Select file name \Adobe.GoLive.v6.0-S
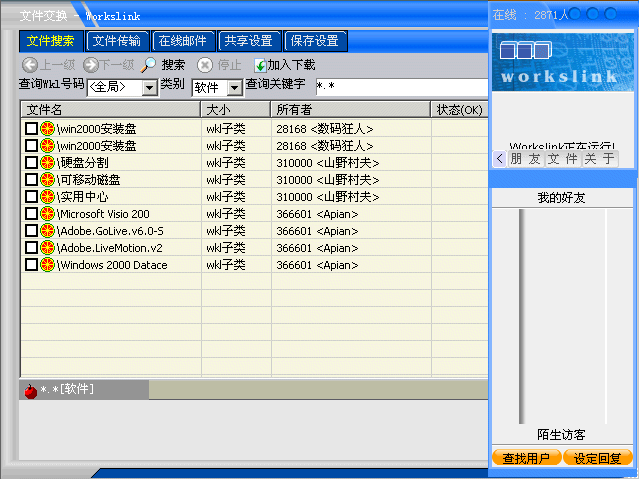 [110, 231]
